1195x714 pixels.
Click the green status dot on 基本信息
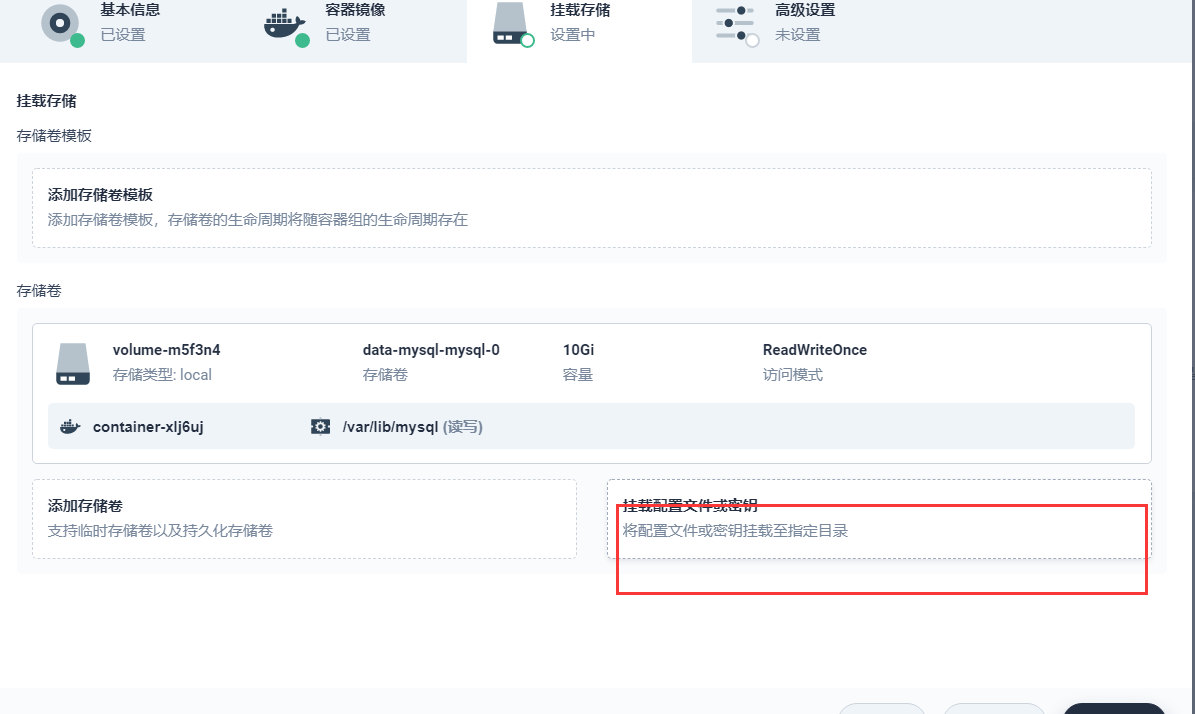pyautogui.click(x=78, y=40)
